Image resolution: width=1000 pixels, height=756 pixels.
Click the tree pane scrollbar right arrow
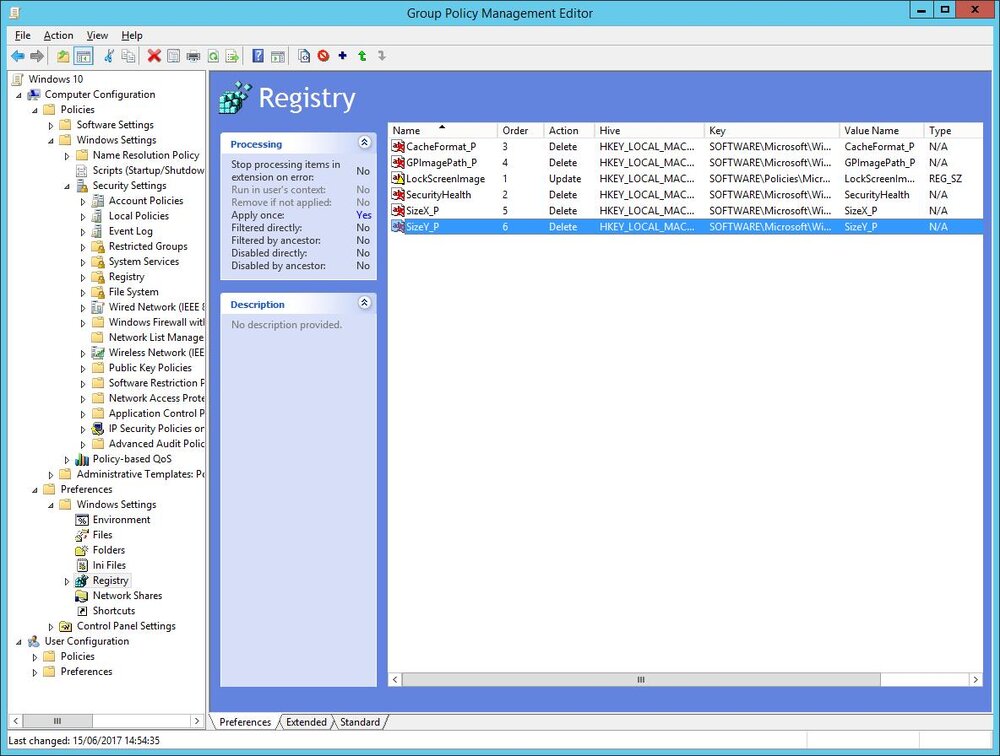[196, 721]
